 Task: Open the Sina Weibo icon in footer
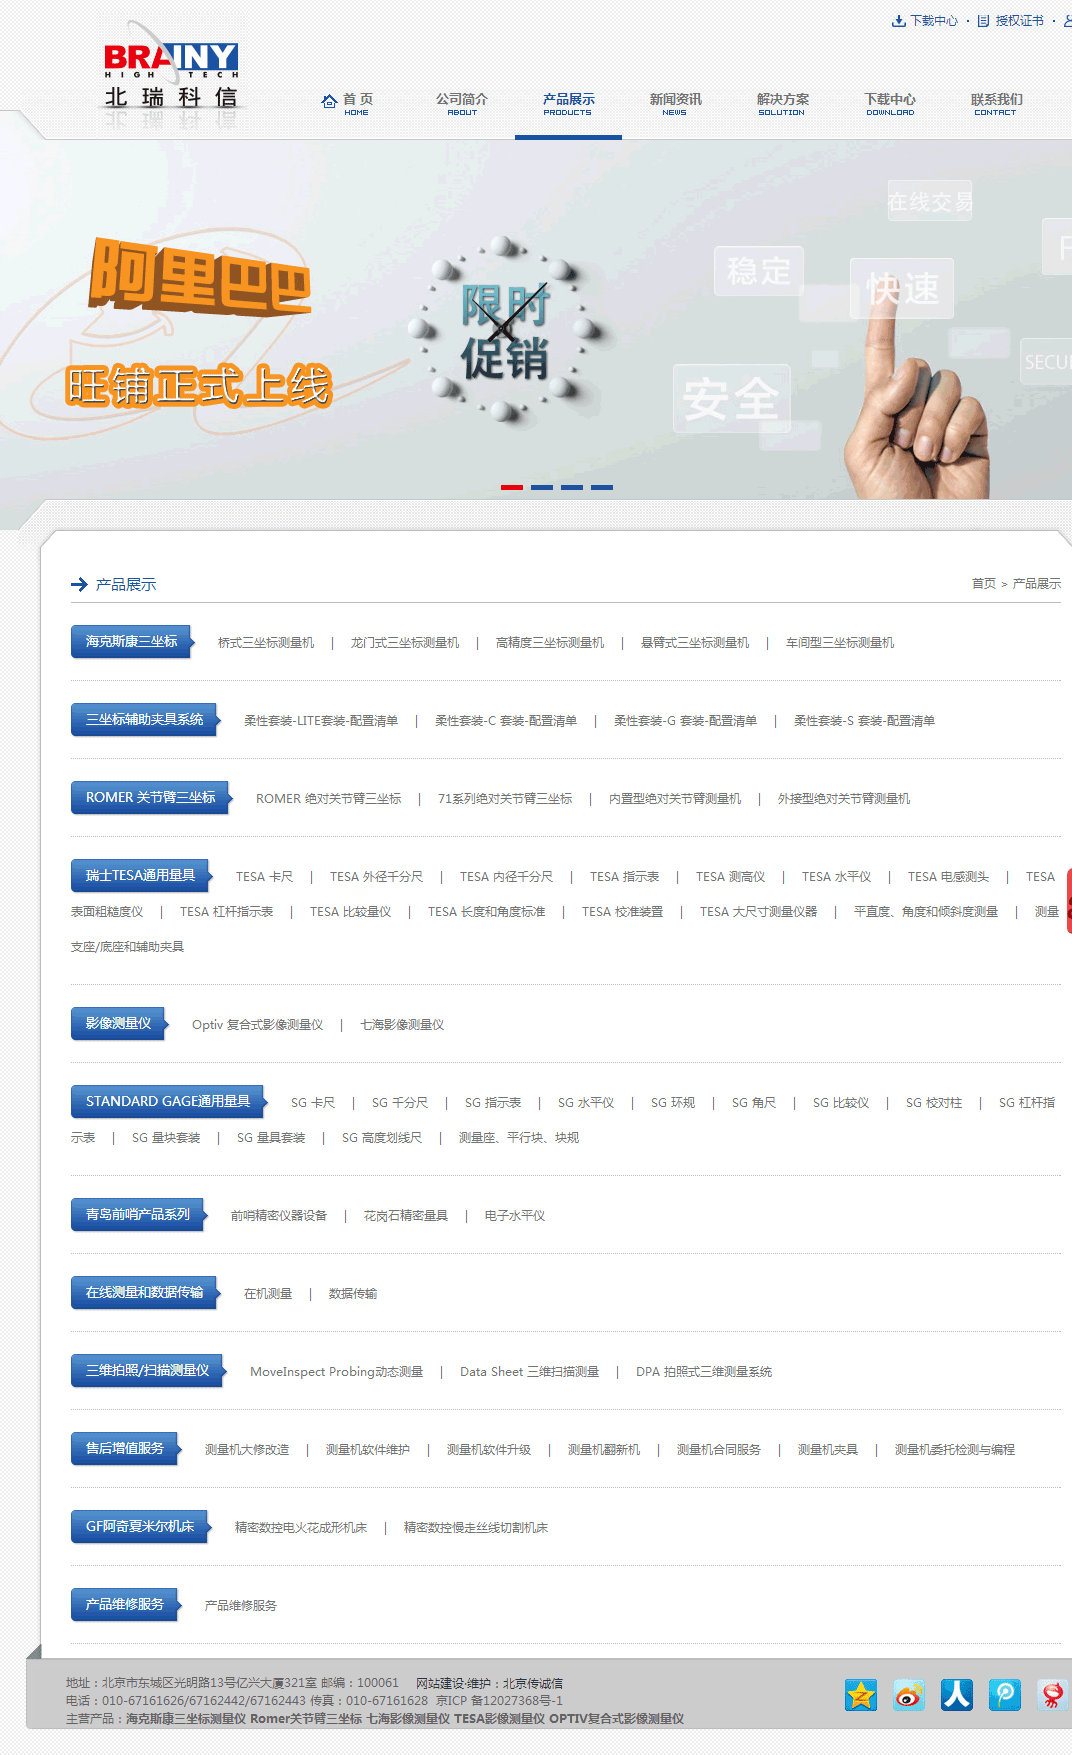(x=909, y=1695)
